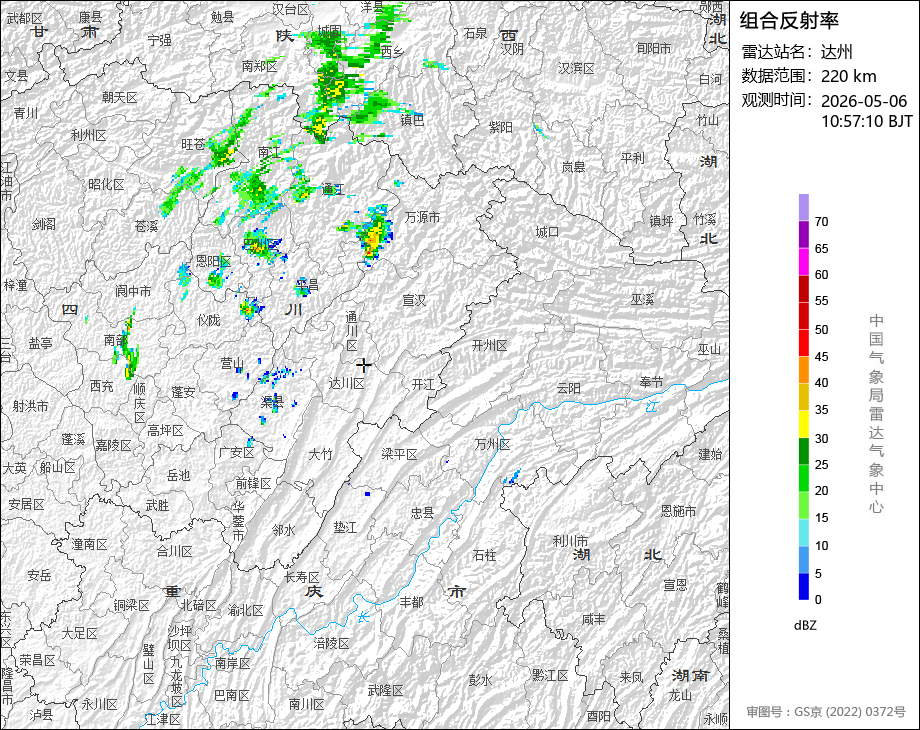The image size is (920, 730).
Task: Click the station name text 达州
Action: coord(837,52)
